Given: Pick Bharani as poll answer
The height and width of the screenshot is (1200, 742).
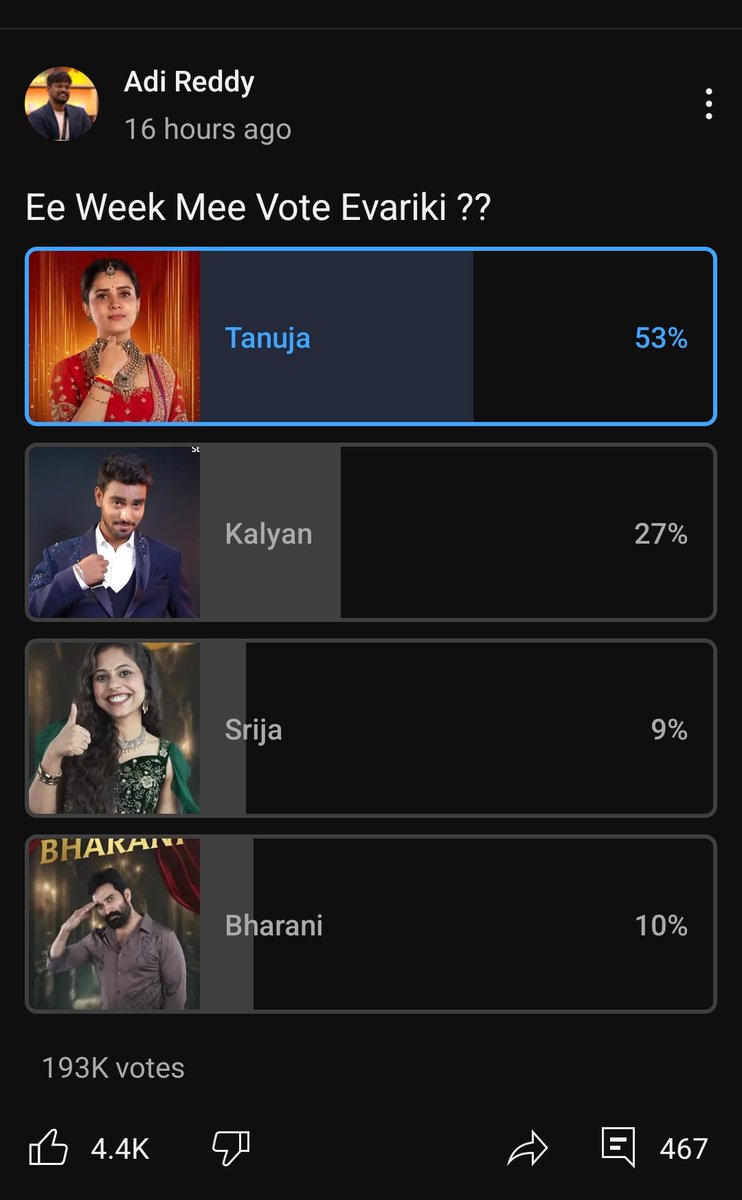Looking at the screenshot, I should [371, 924].
